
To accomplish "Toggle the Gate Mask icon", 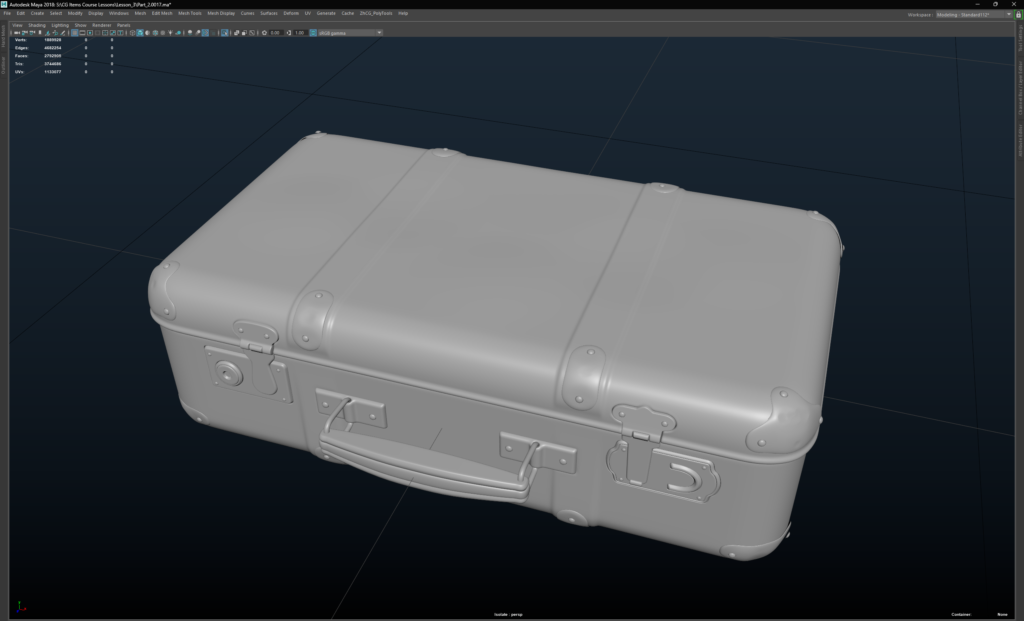I will point(98,33).
